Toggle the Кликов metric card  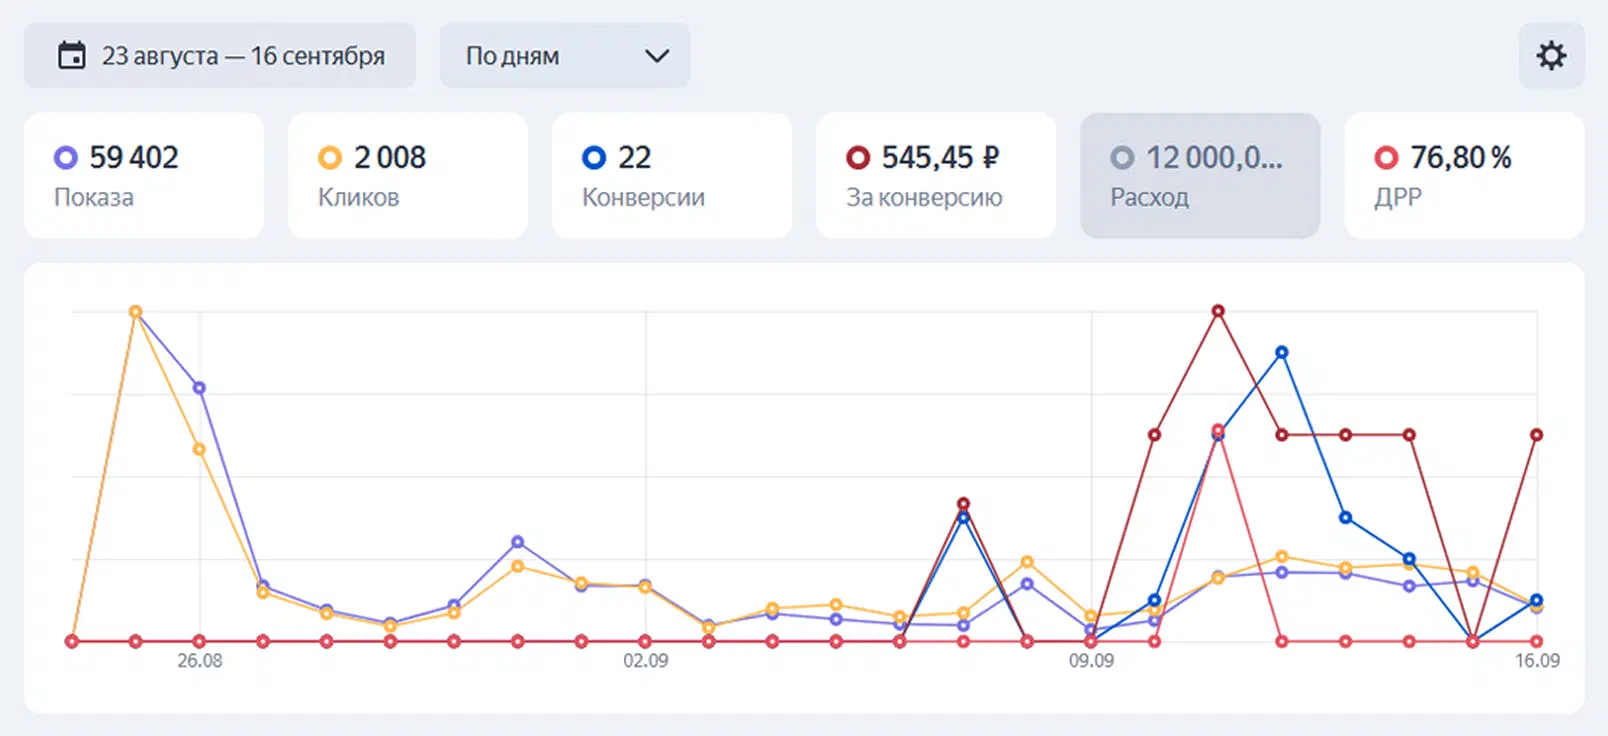(x=408, y=175)
